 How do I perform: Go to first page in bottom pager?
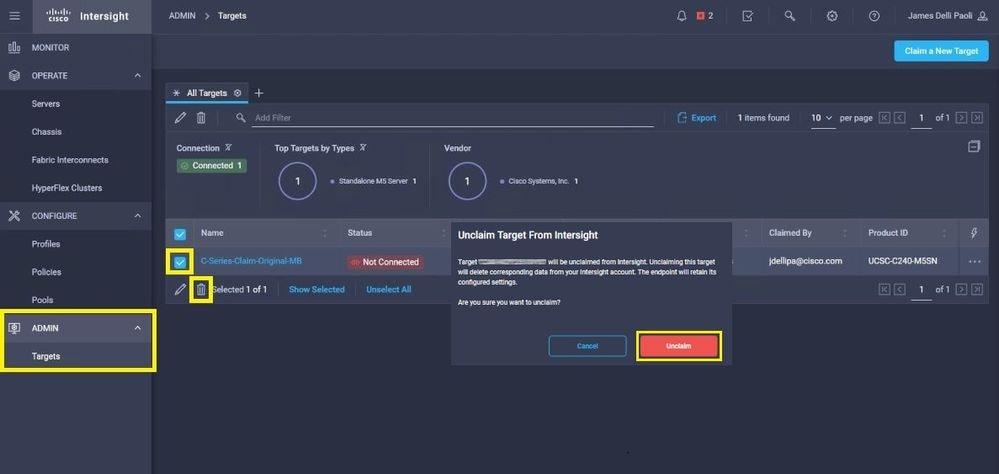tap(884, 289)
